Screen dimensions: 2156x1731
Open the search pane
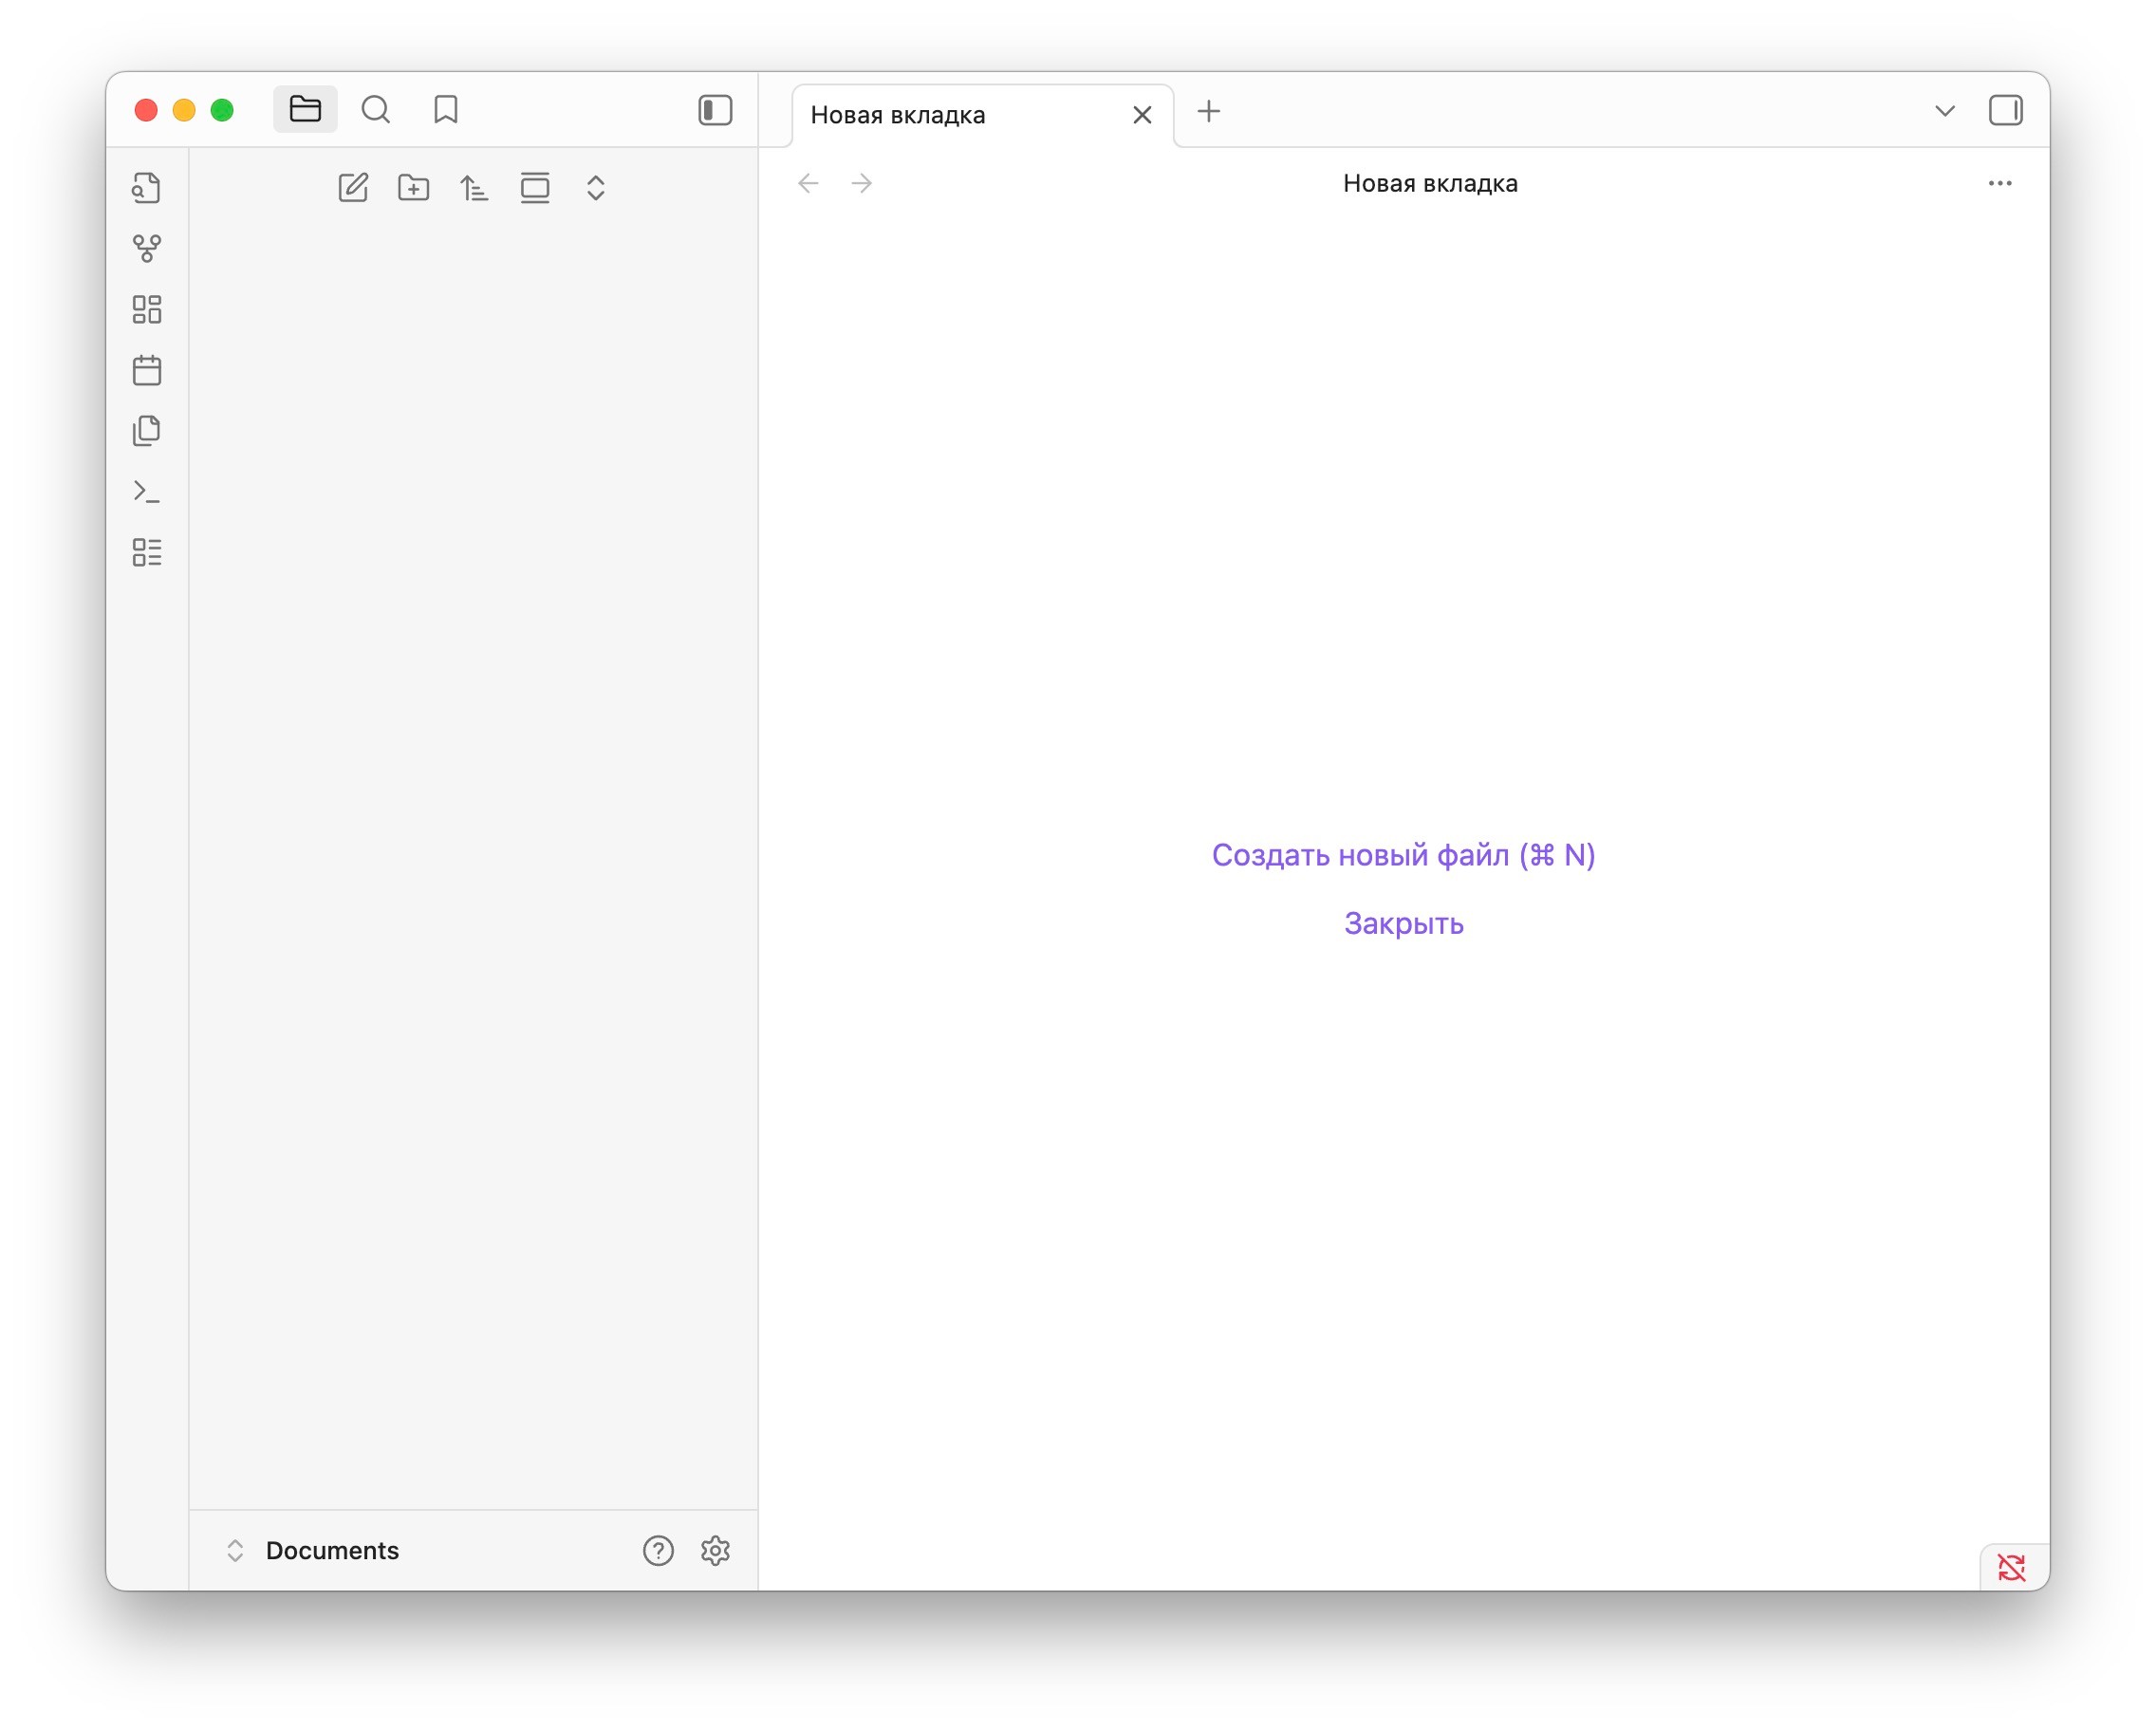point(375,109)
